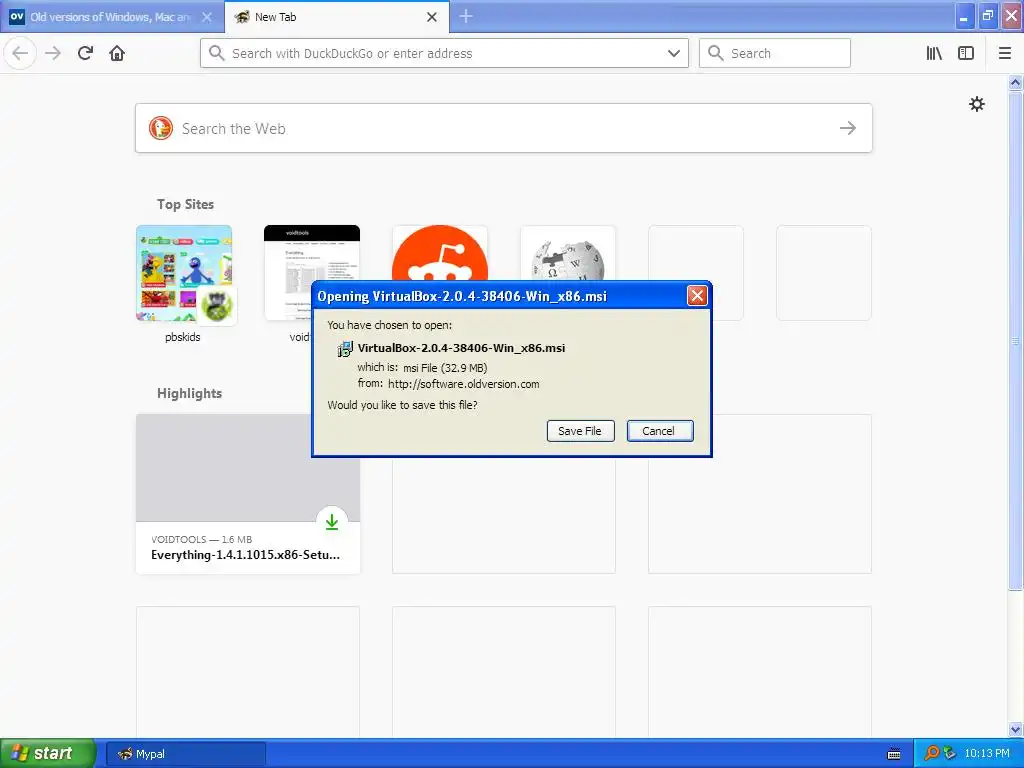Screen dimensions: 1024x768
Task: Focus the Search with DuckDuckGo address field
Action: coord(444,53)
